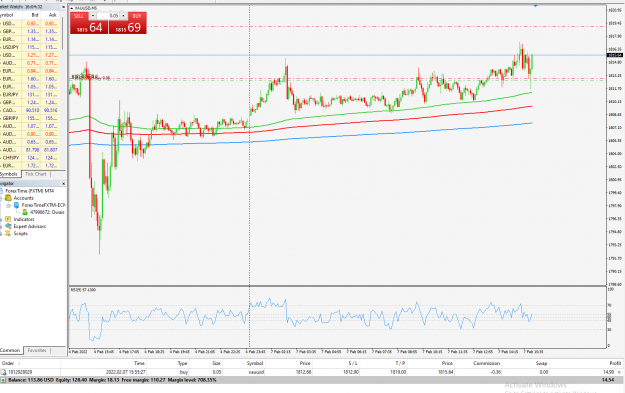This screenshot has height=393, width=625.
Task: Click the arrow icon beside XAUUSD,M5 chart title
Action: (72, 8)
